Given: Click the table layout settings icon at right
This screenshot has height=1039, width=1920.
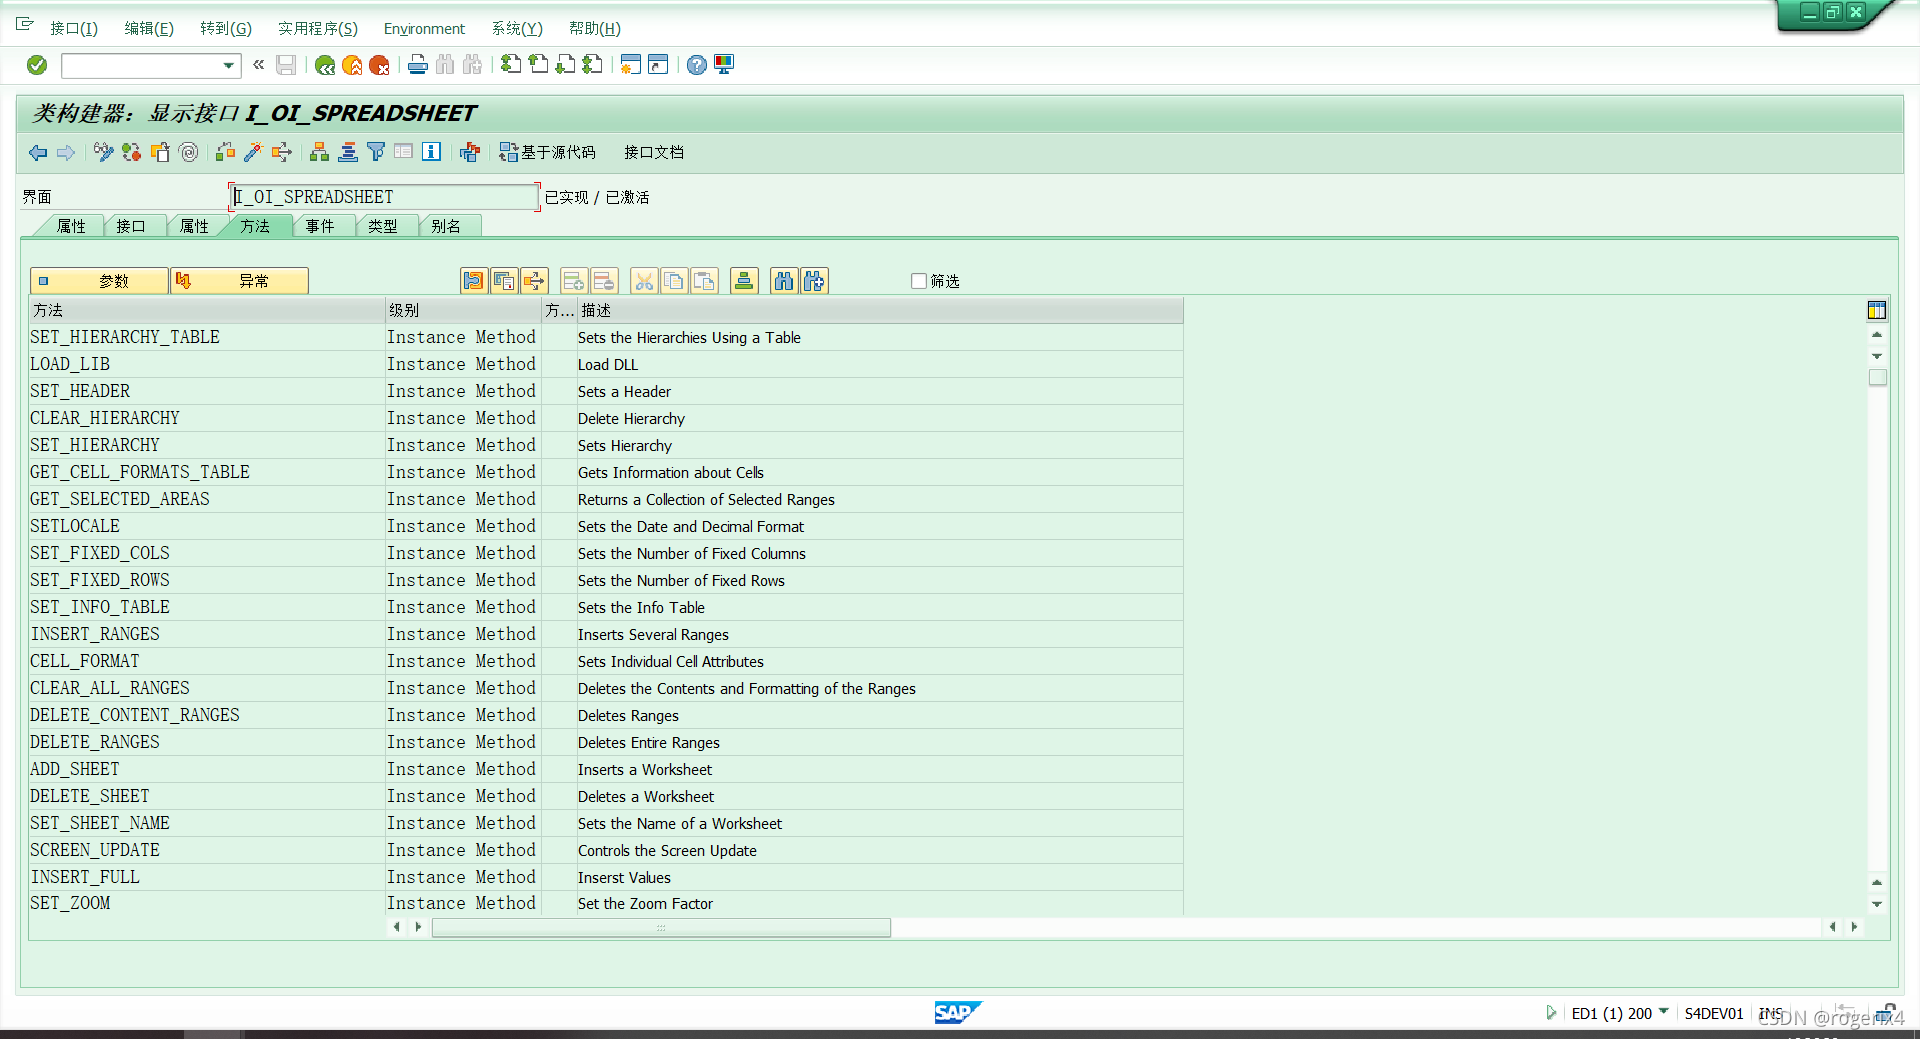Looking at the screenshot, I should pos(1877,310).
